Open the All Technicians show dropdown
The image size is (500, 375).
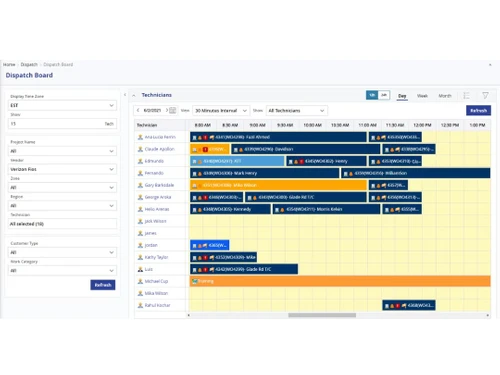pos(297,110)
